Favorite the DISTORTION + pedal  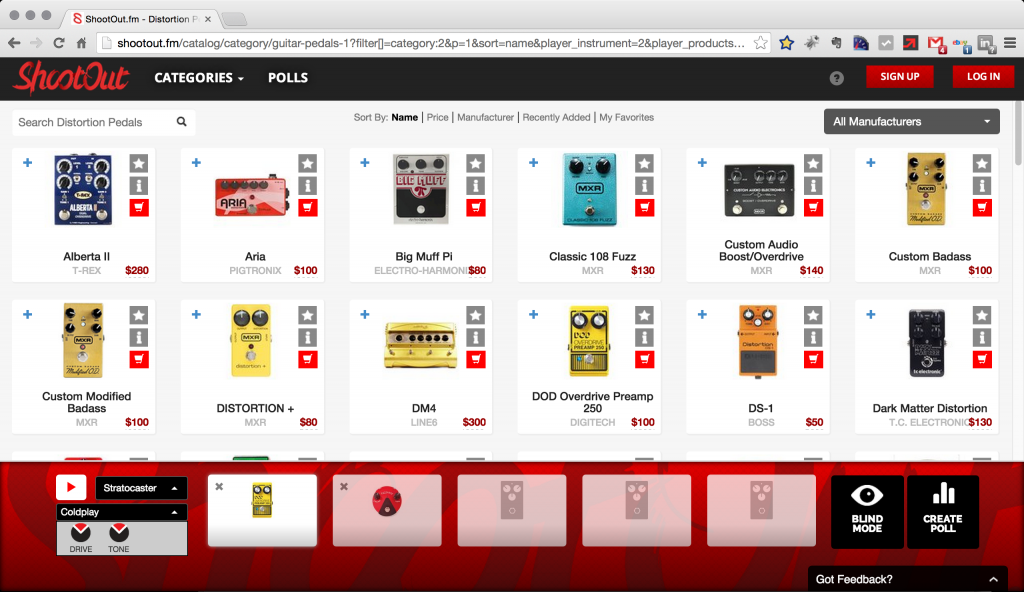pos(308,315)
